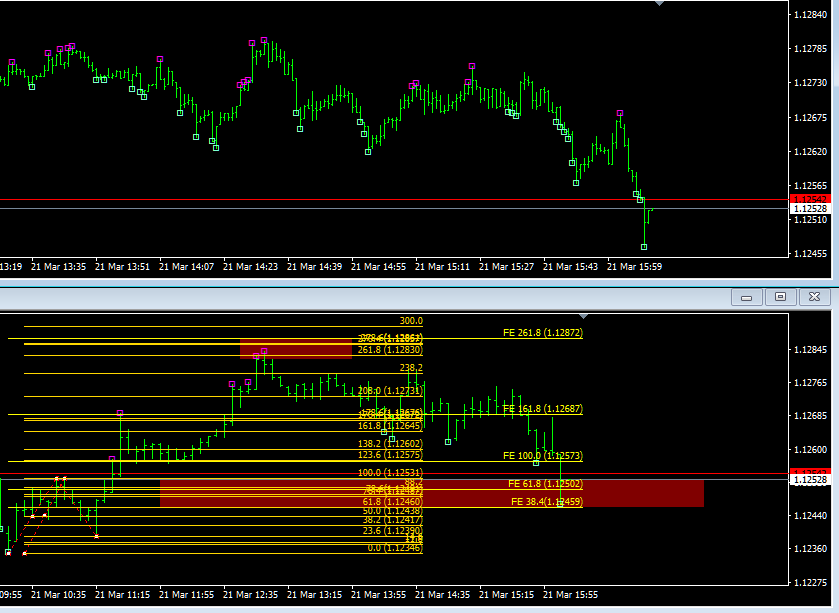Click price 1.12360 on lower chart axis
The height and width of the screenshot is (613, 839).
(810, 549)
